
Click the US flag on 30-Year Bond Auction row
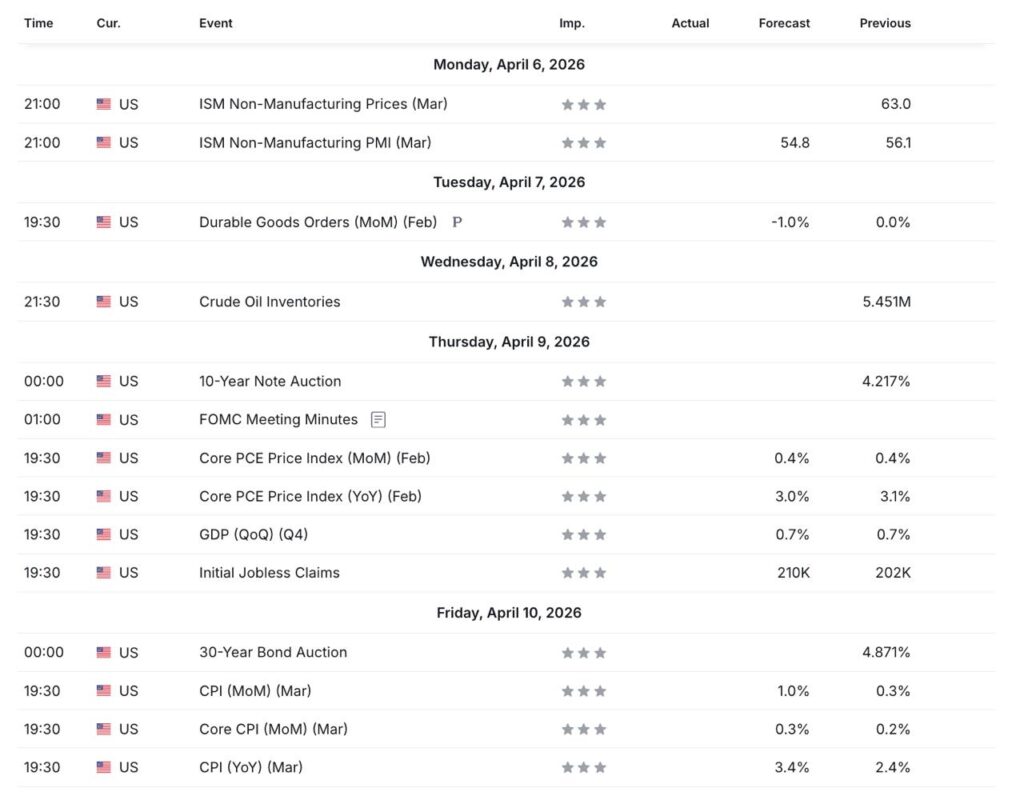coord(104,653)
